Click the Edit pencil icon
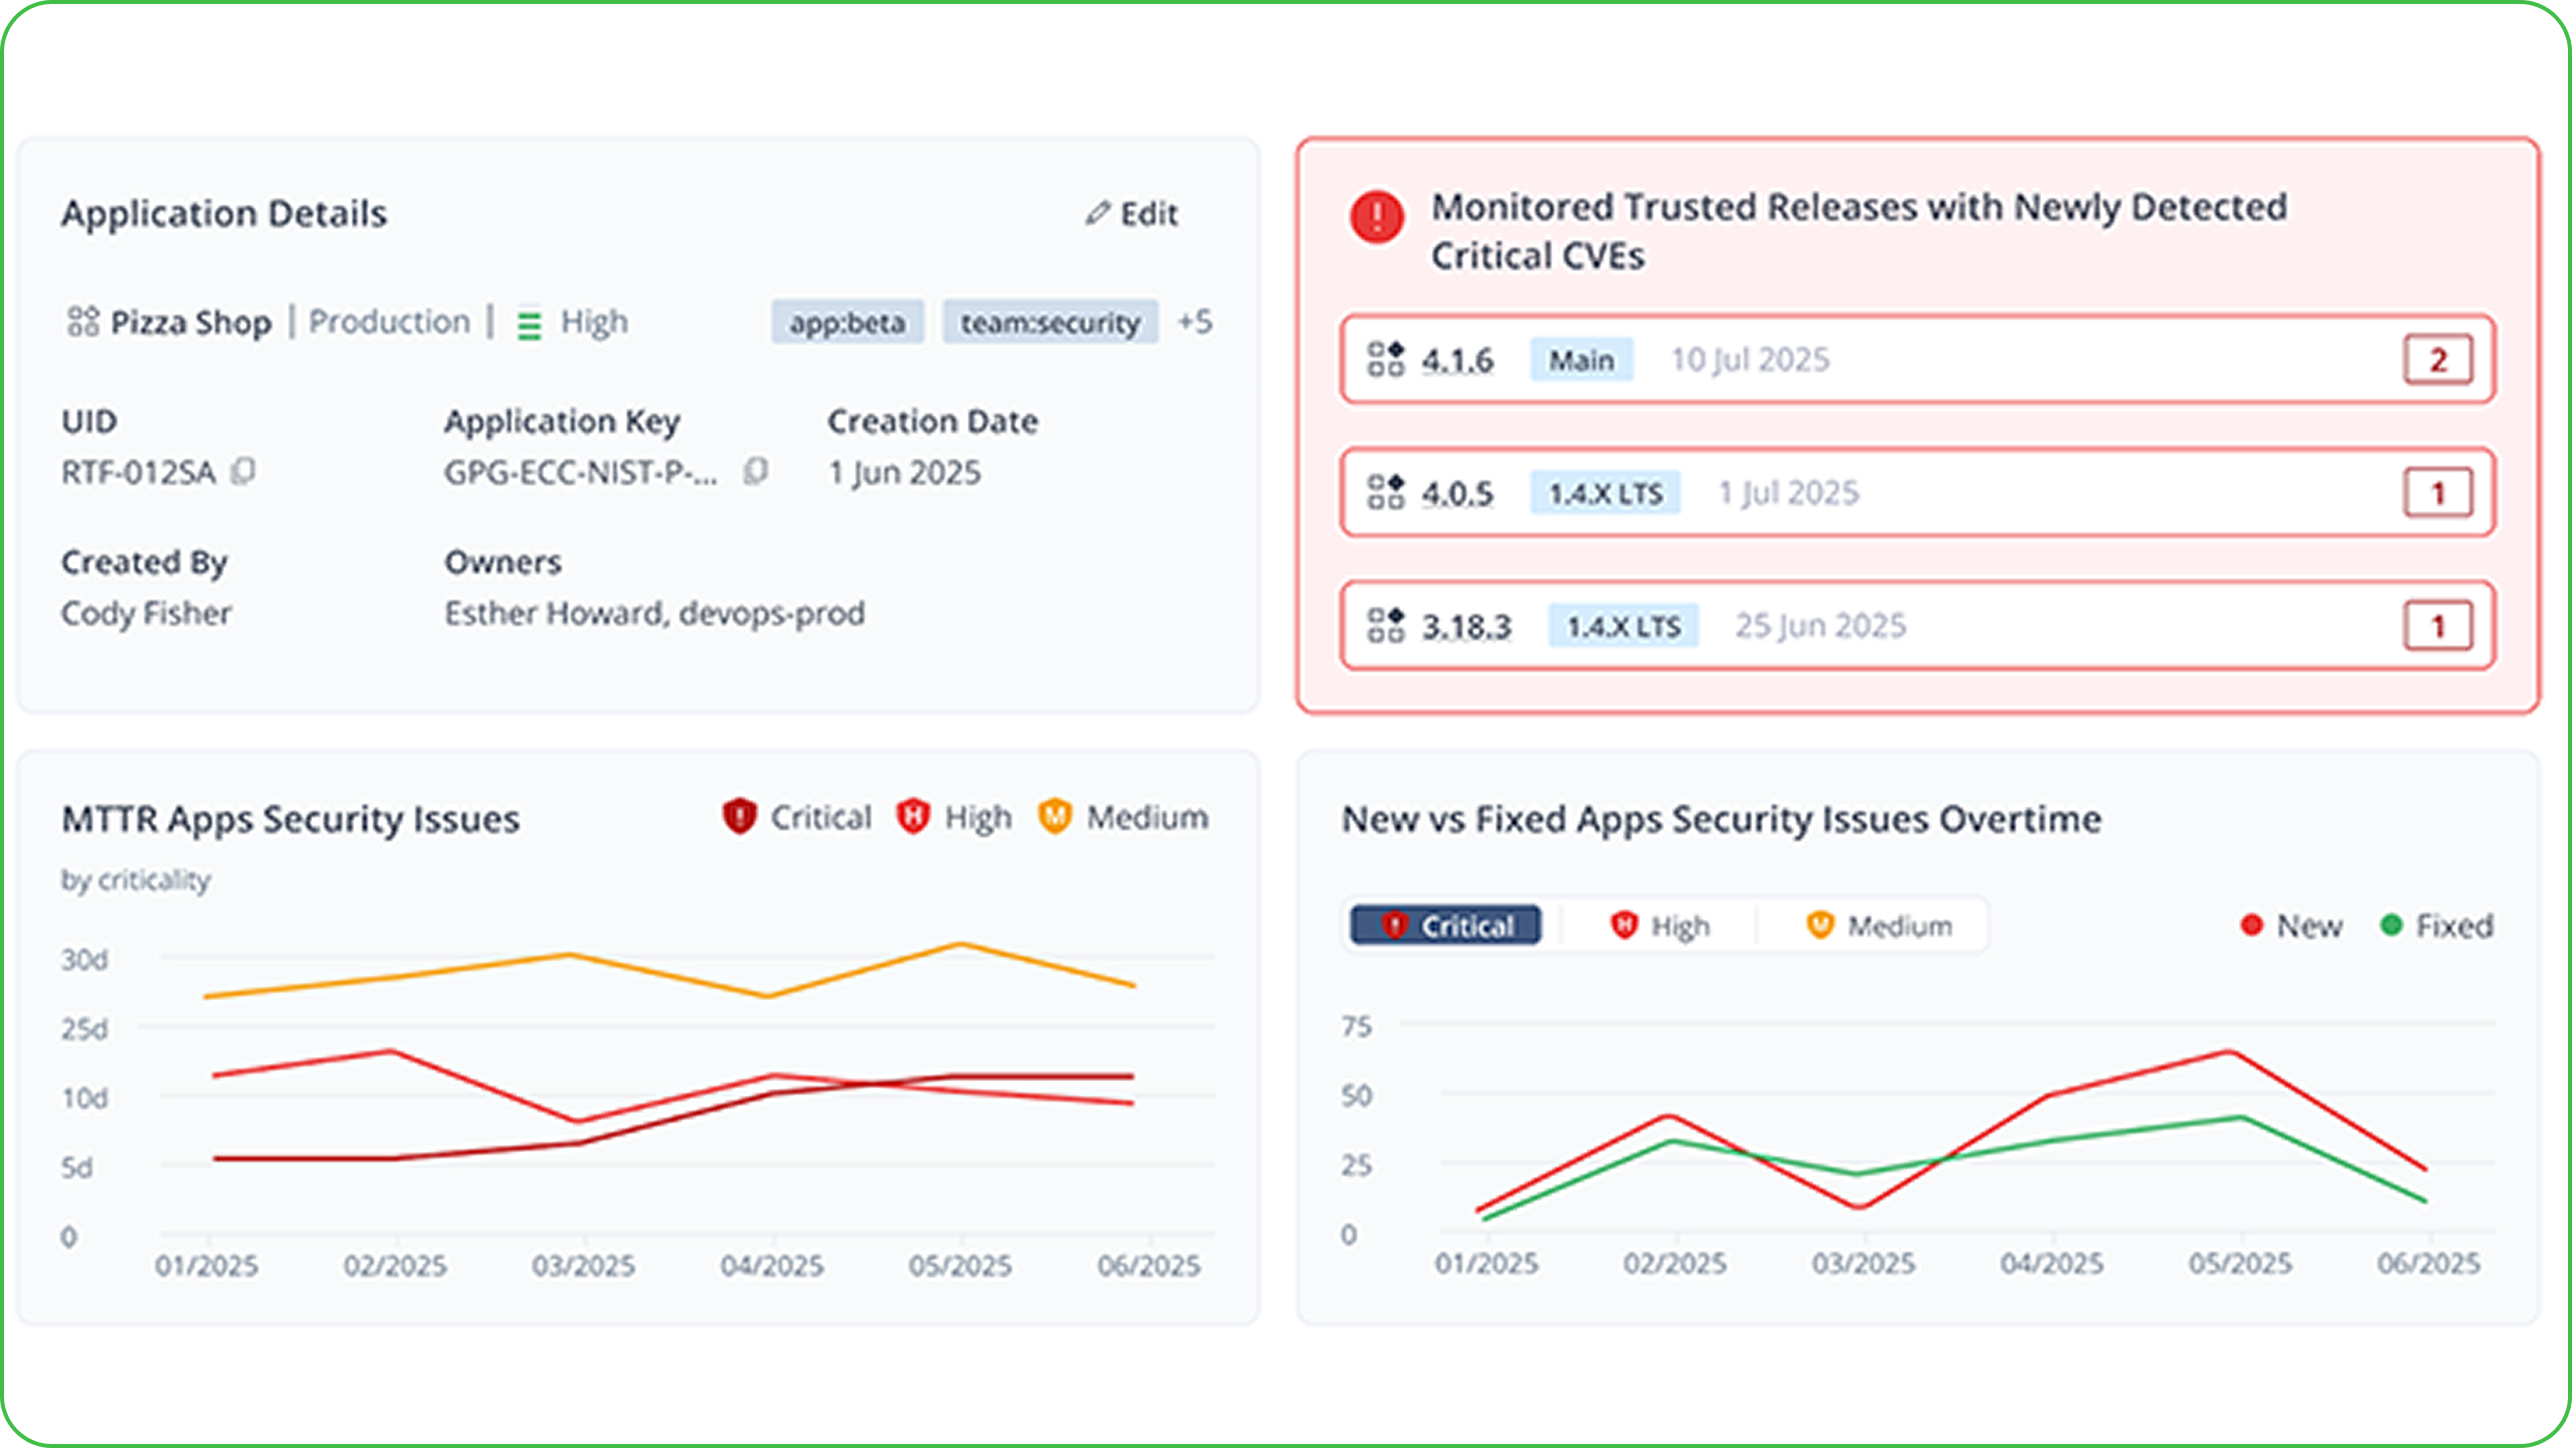This screenshot has width=2572, height=1448. [x=1098, y=213]
